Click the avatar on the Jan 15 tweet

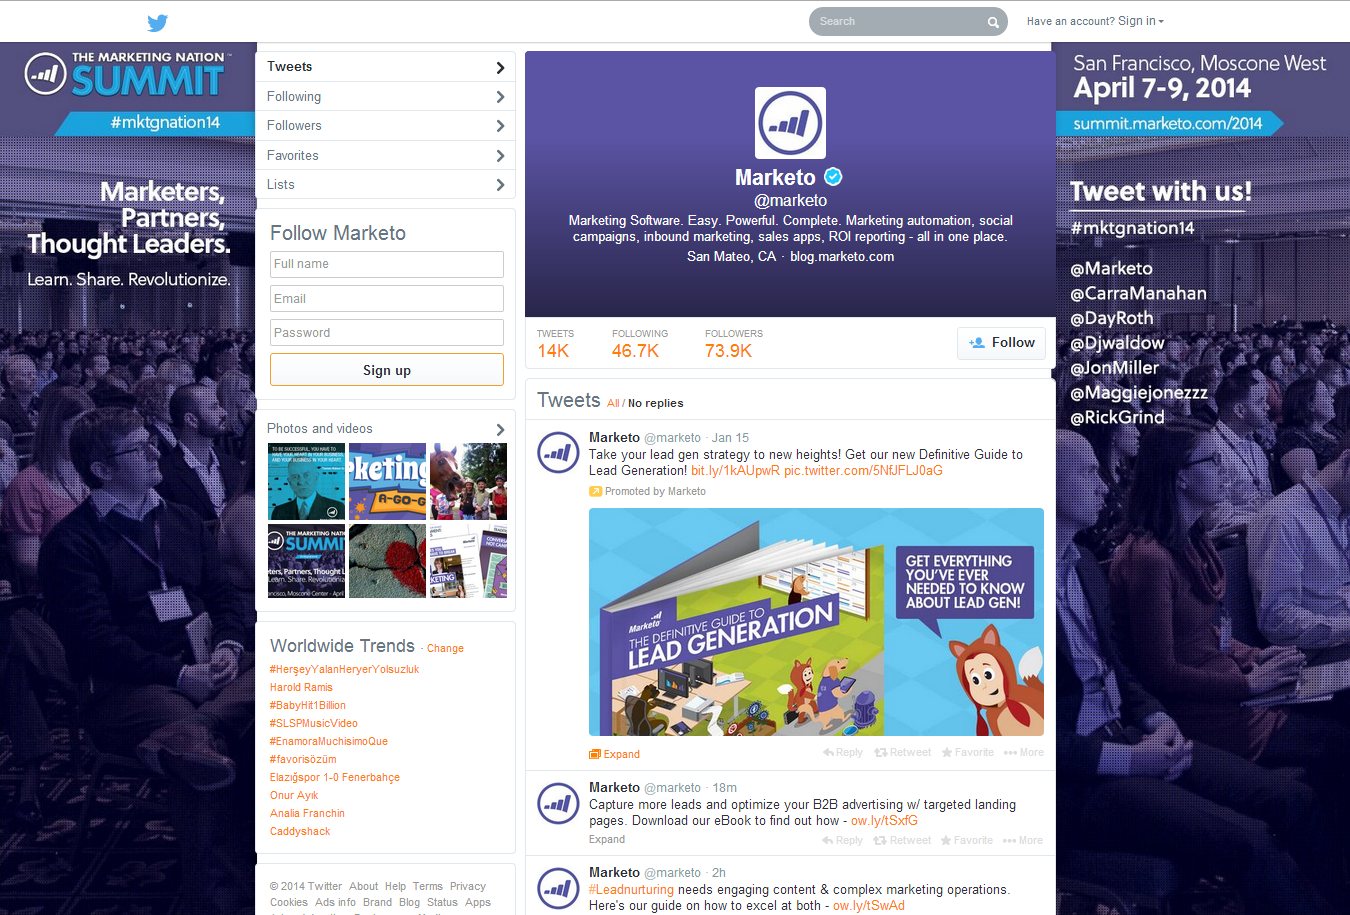coord(558,452)
